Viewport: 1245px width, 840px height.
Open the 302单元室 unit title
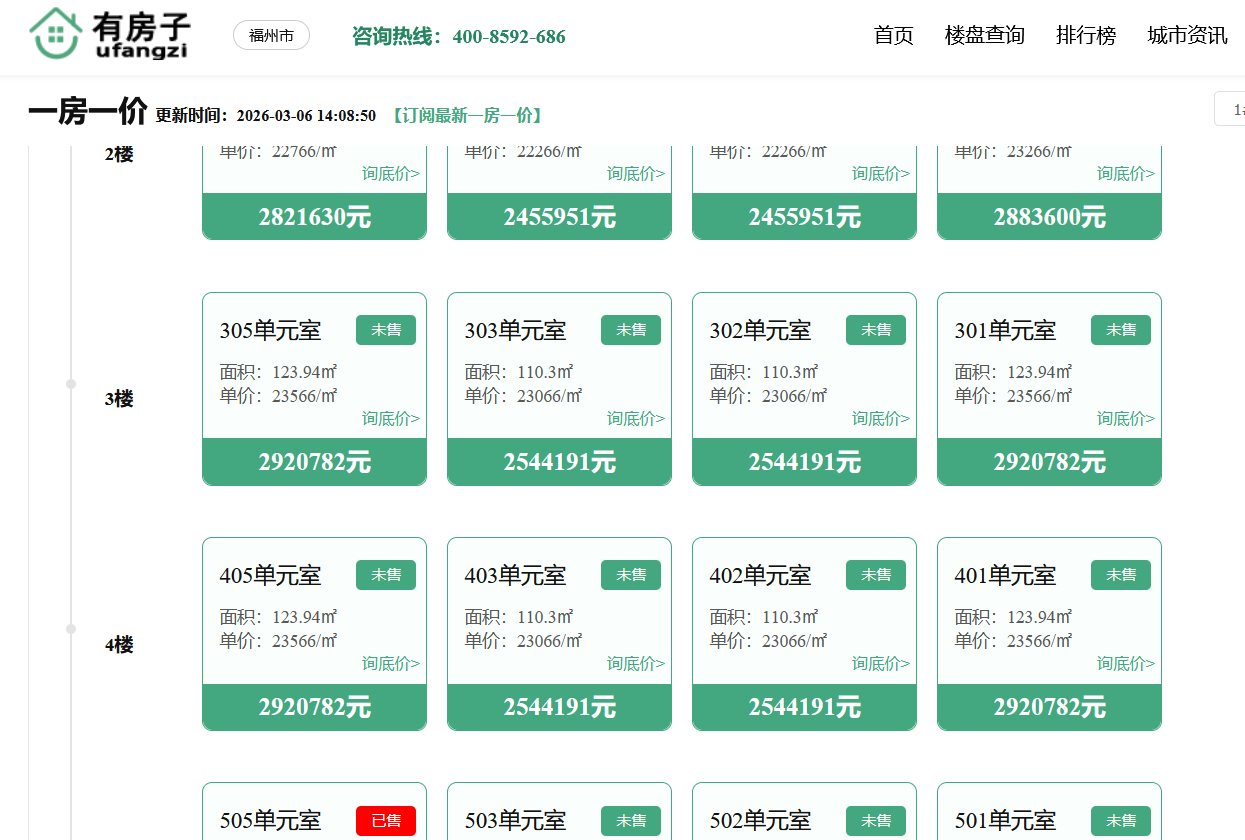point(760,330)
